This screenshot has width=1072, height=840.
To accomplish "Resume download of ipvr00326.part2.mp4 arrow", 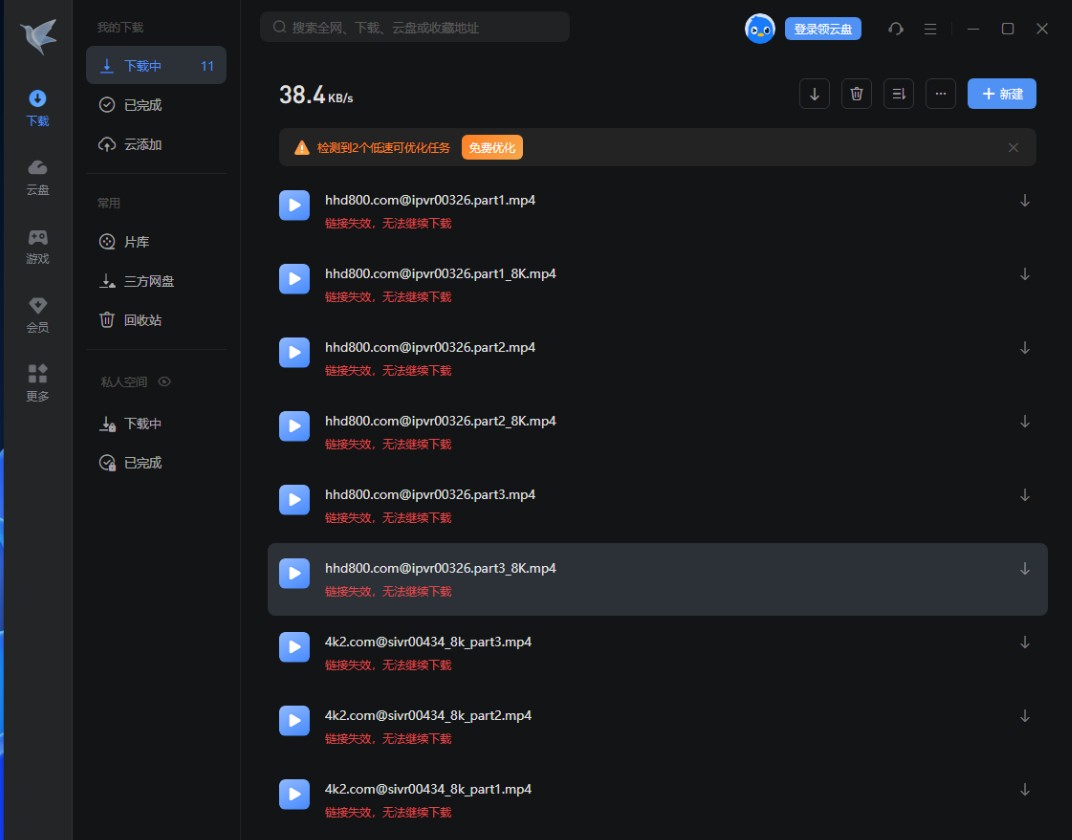I will click(x=1025, y=349).
